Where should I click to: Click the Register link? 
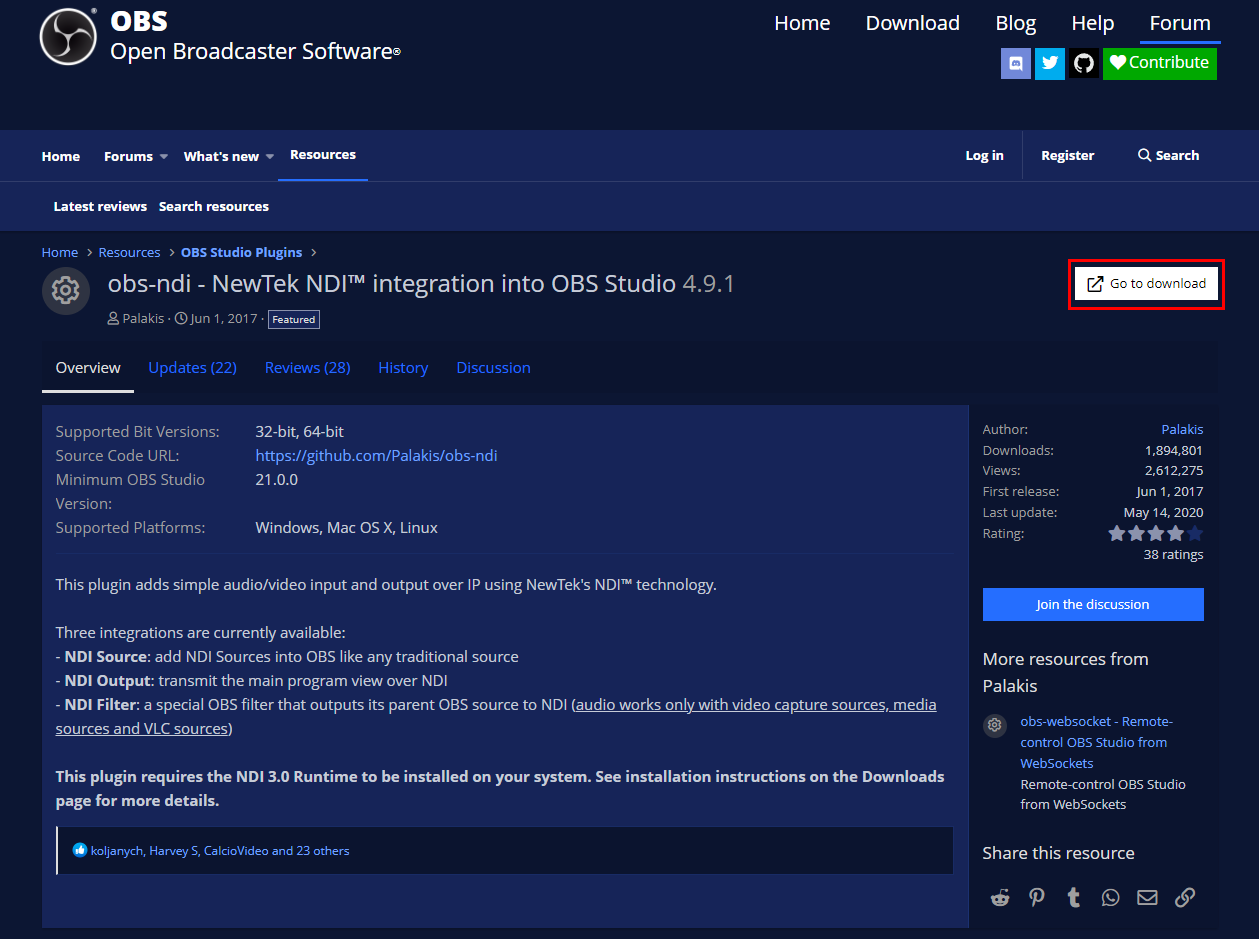click(x=1067, y=155)
